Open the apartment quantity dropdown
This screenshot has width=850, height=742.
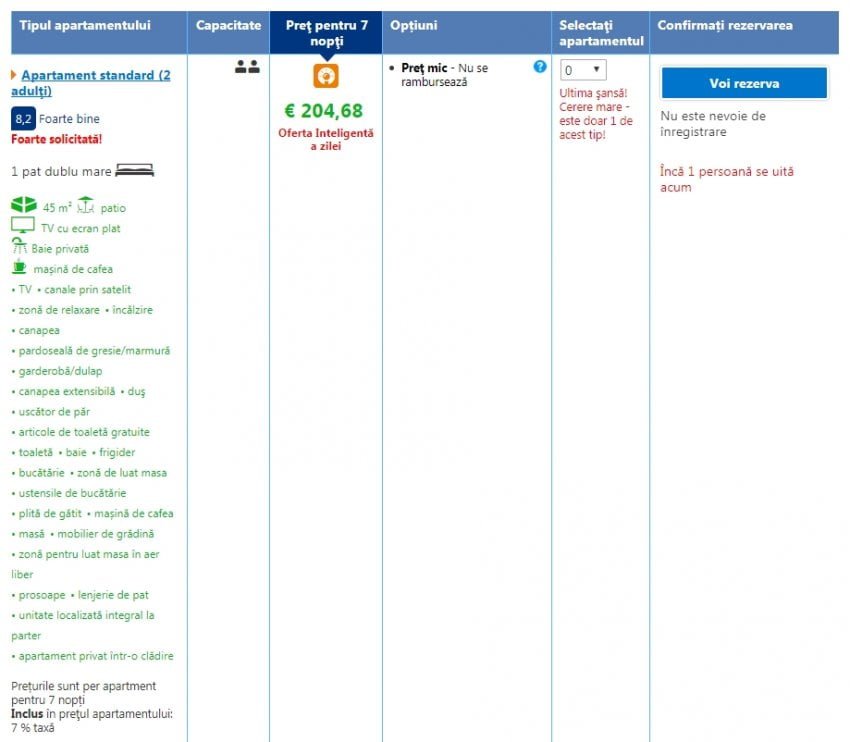point(583,70)
